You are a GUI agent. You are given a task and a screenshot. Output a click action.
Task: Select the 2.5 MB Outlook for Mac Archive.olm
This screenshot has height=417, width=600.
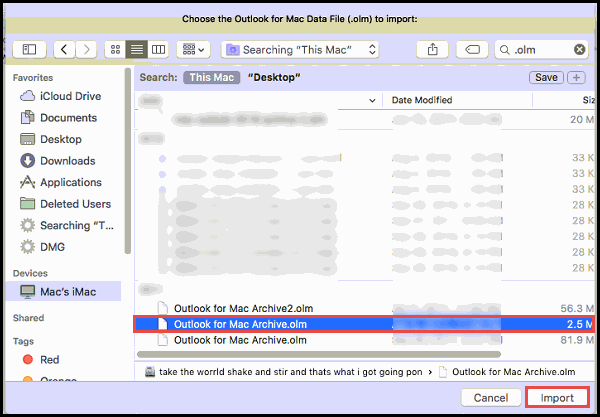(x=364, y=324)
